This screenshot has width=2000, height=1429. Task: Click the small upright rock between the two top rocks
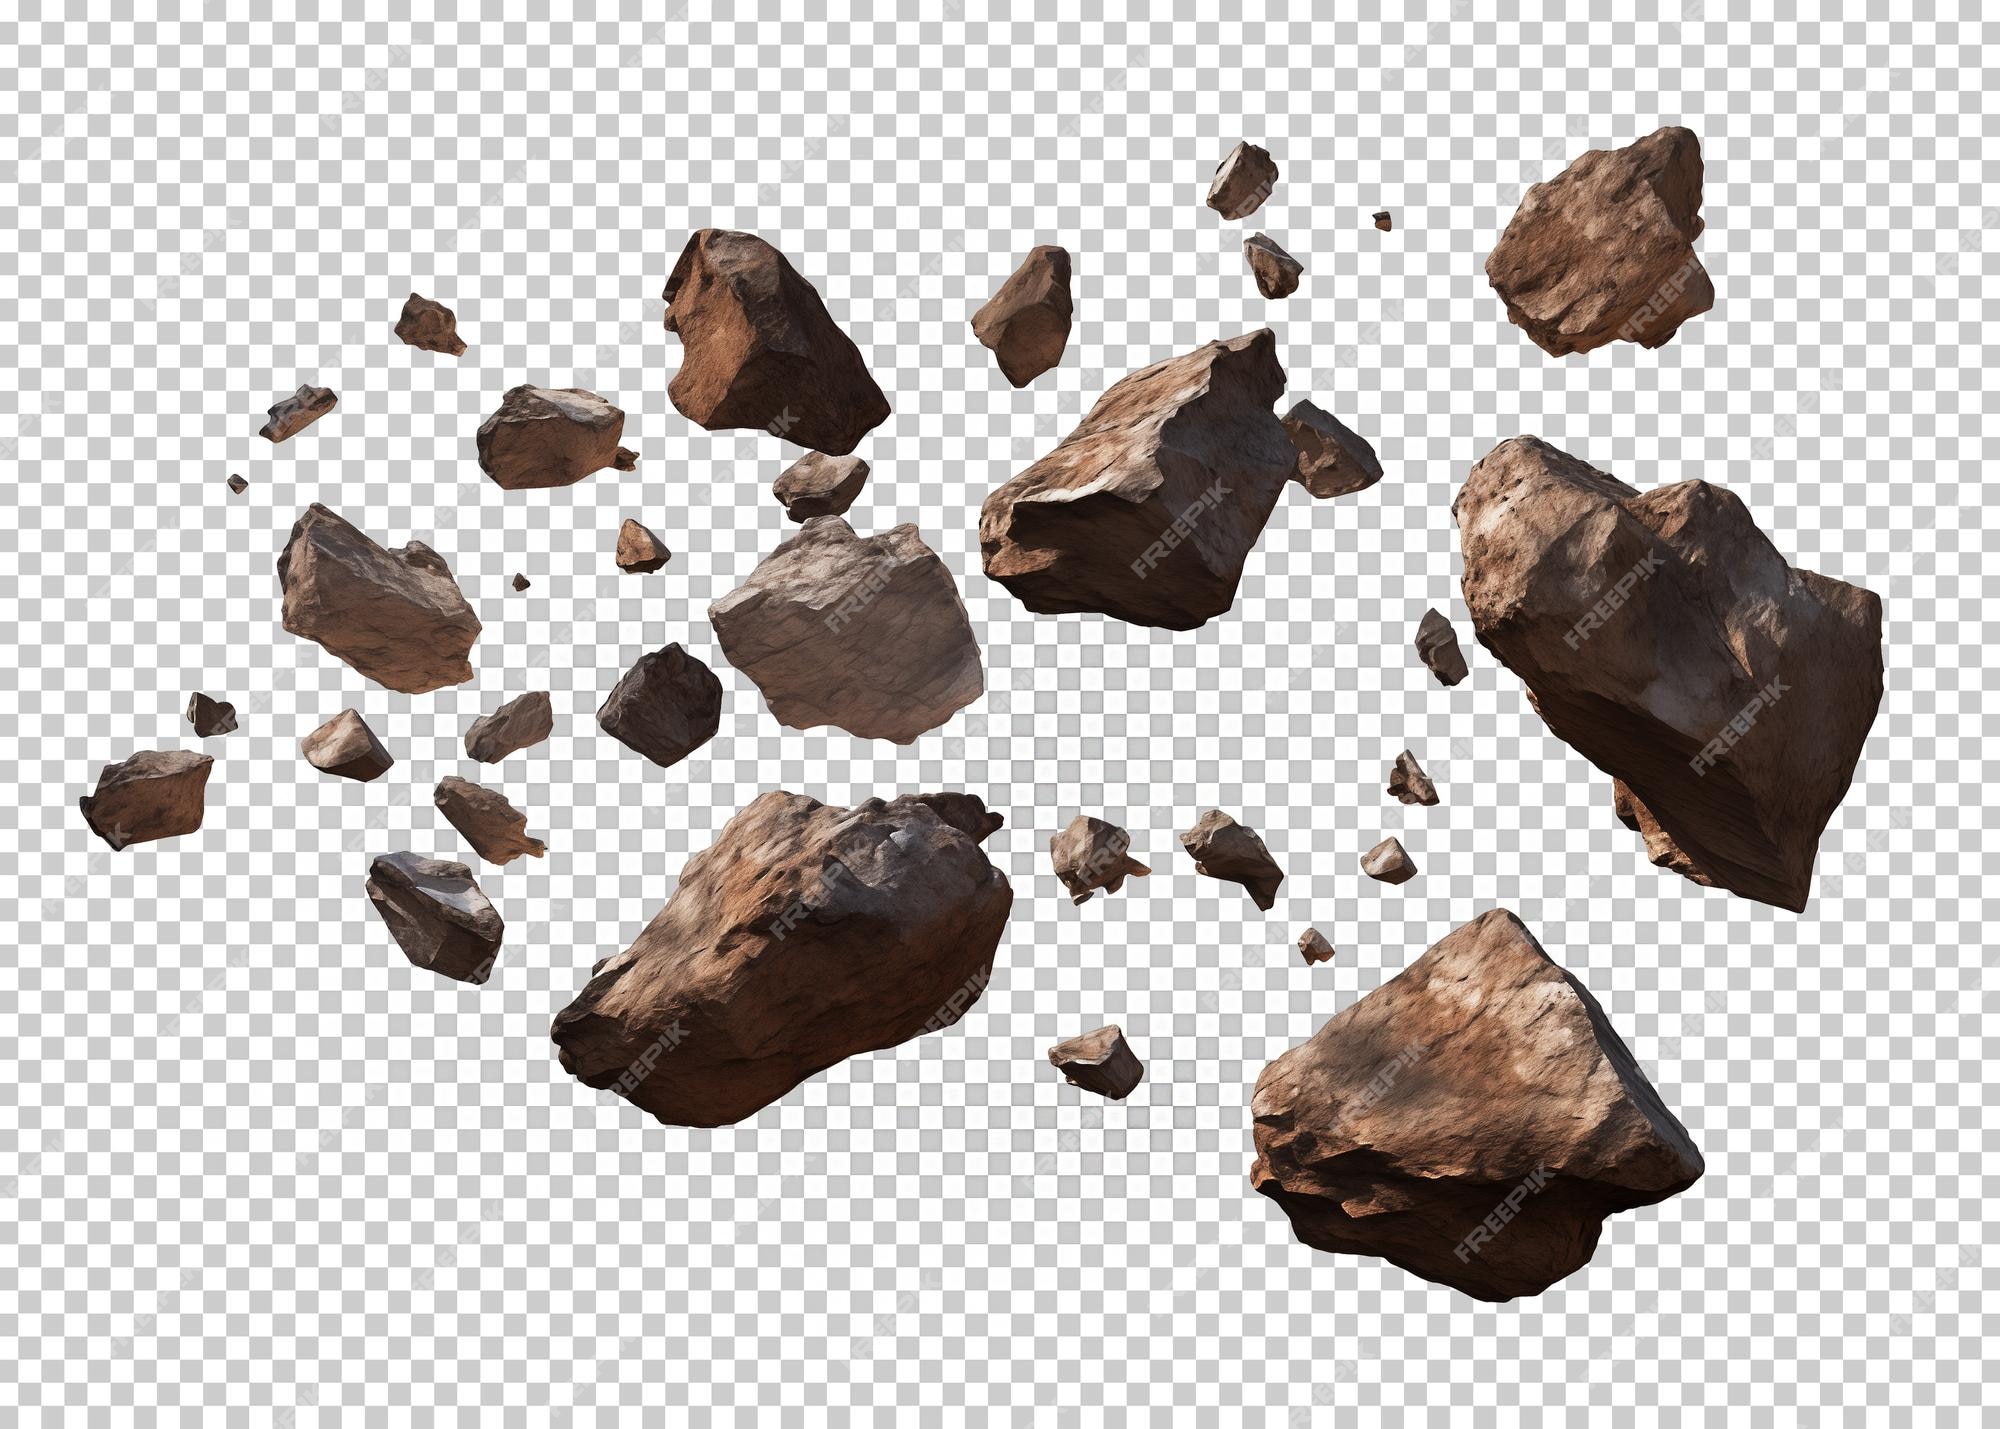tap(1022, 315)
